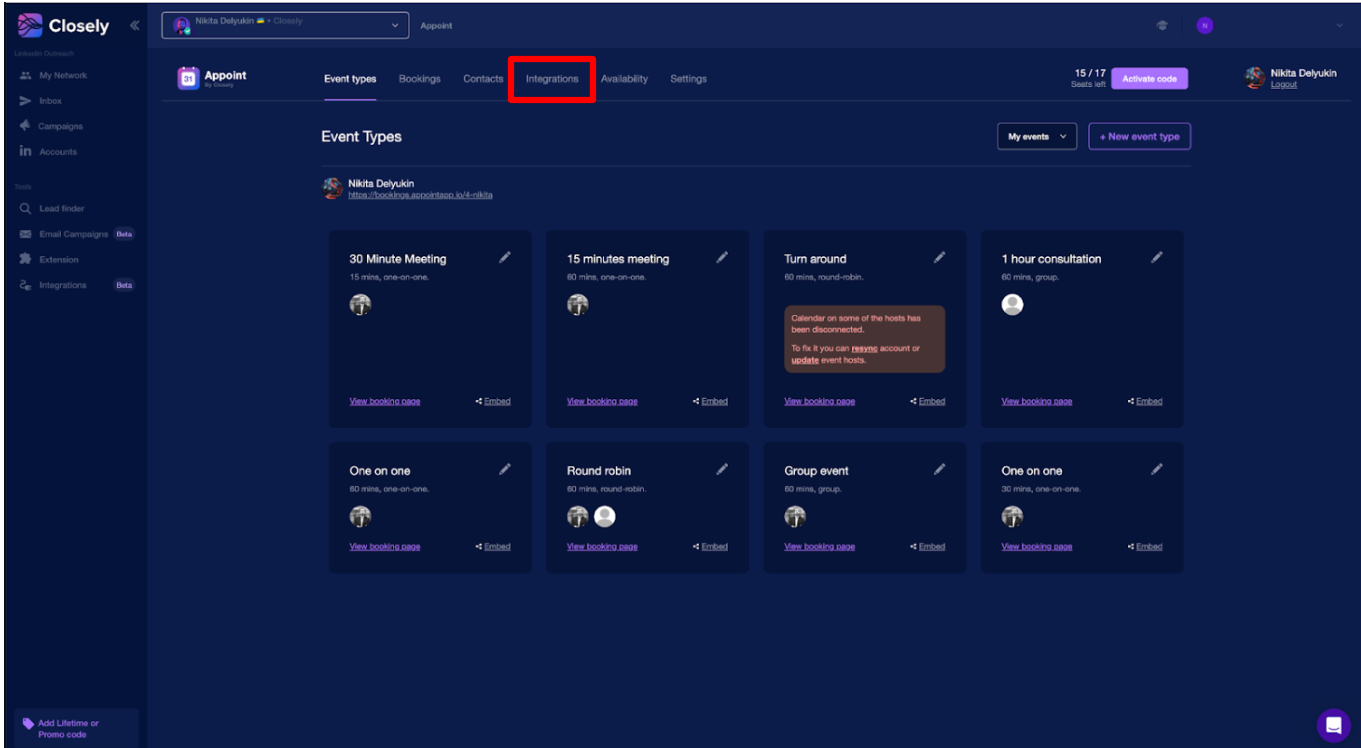Image resolution: width=1361 pixels, height=748 pixels.
Task: Click Activate code button
Action: pos(1149,79)
